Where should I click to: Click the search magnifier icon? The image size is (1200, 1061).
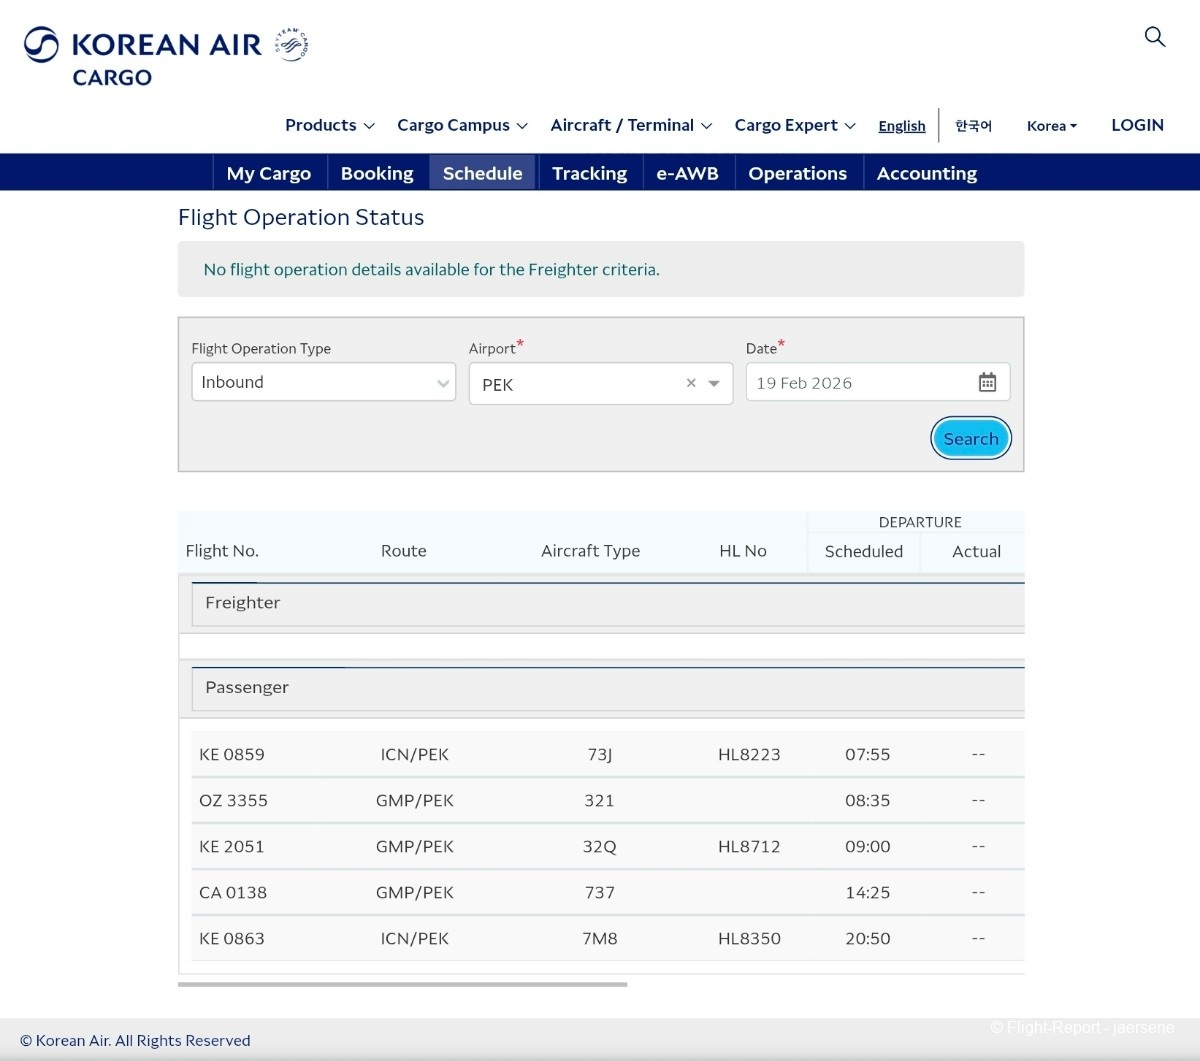(x=1154, y=37)
